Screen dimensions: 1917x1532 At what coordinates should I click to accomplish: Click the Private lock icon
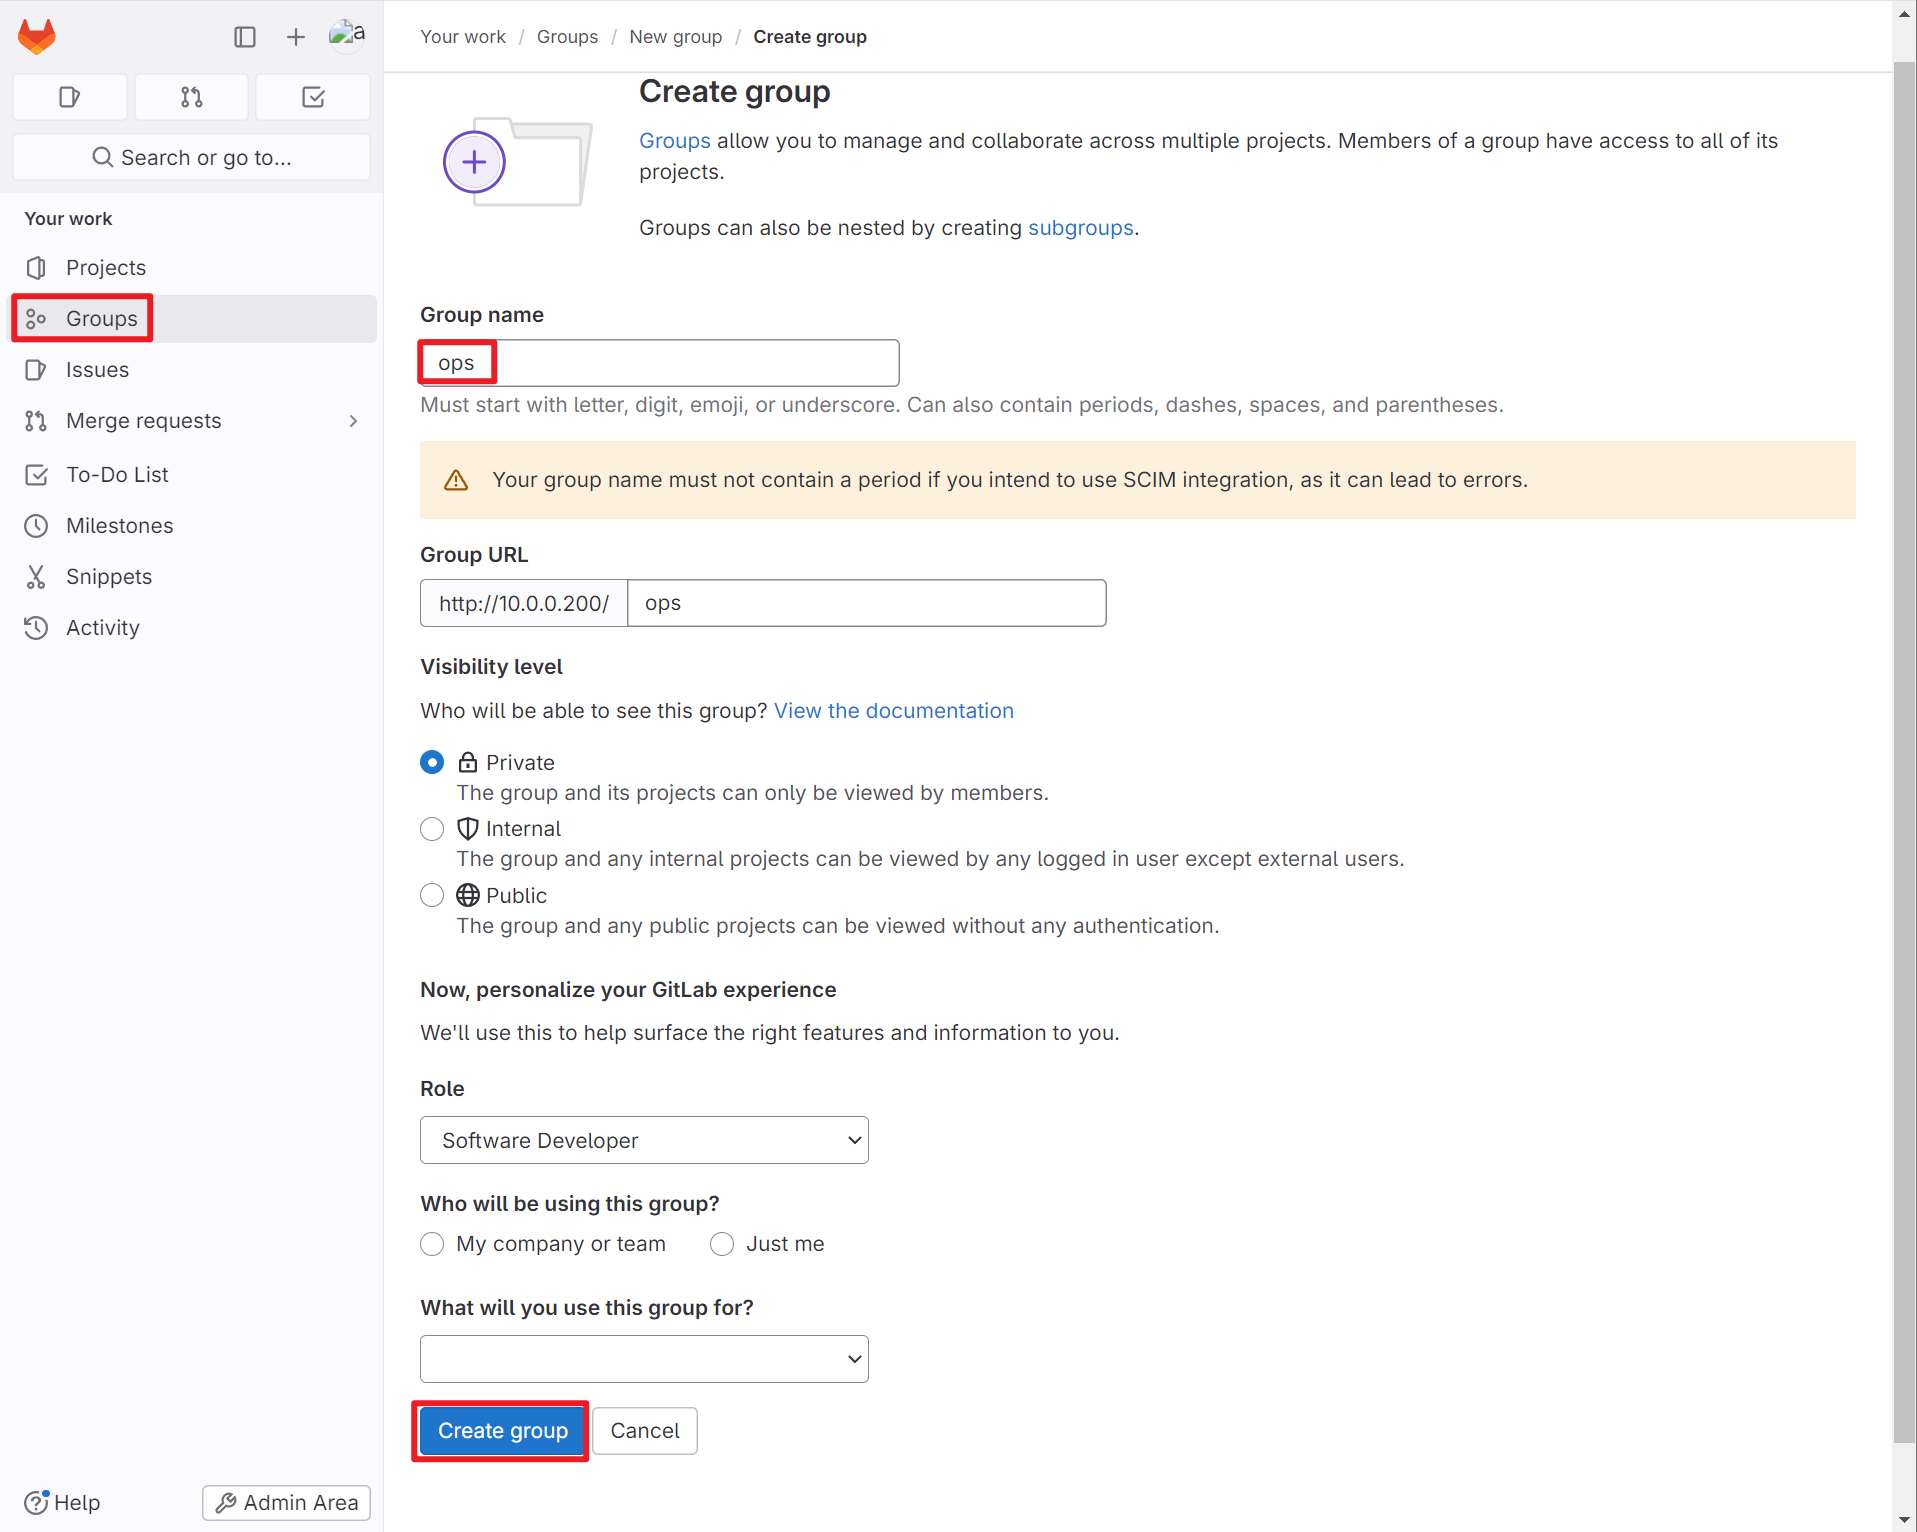coord(468,763)
